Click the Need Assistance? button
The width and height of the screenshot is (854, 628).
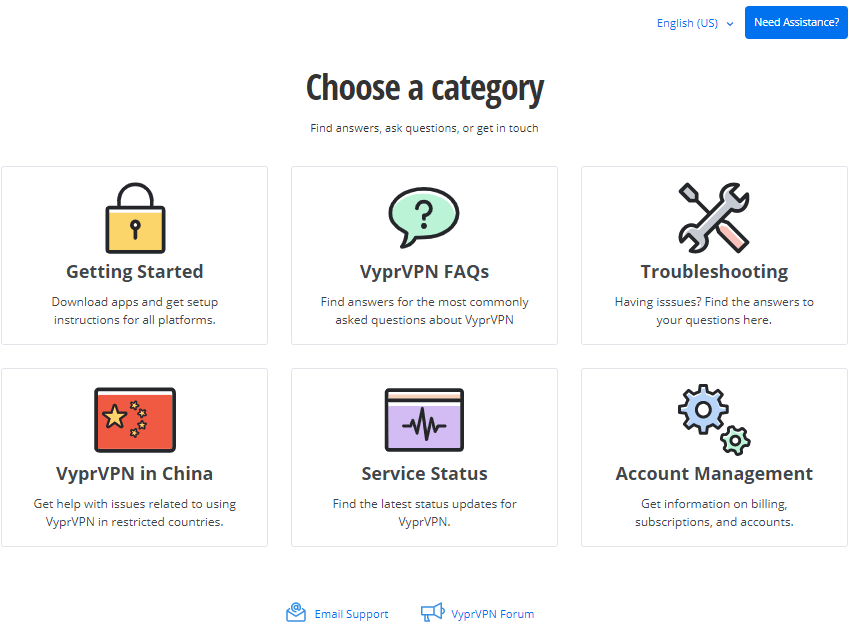pos(796,22)
